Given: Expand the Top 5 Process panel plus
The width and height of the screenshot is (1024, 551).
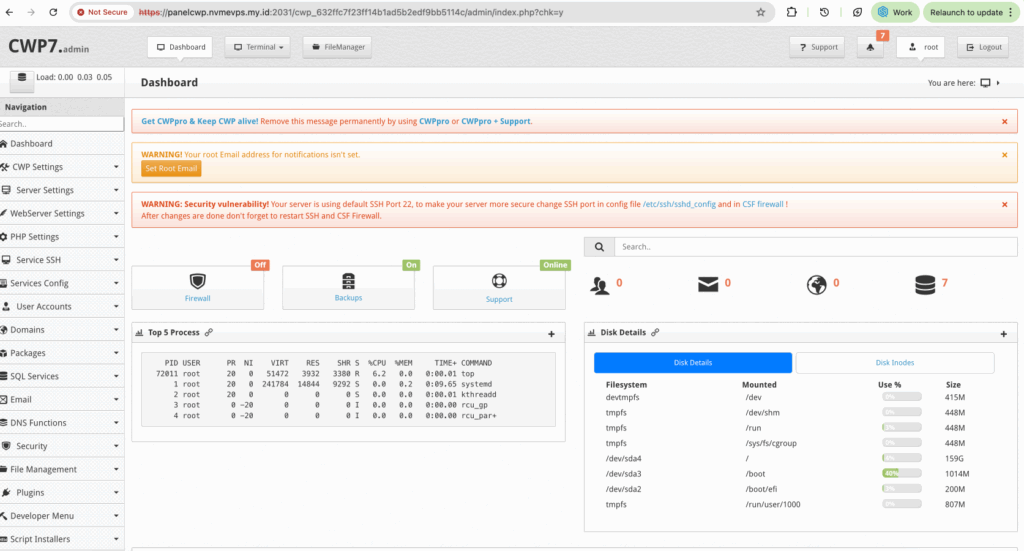Looking at the screenshot, I should 551,334.
